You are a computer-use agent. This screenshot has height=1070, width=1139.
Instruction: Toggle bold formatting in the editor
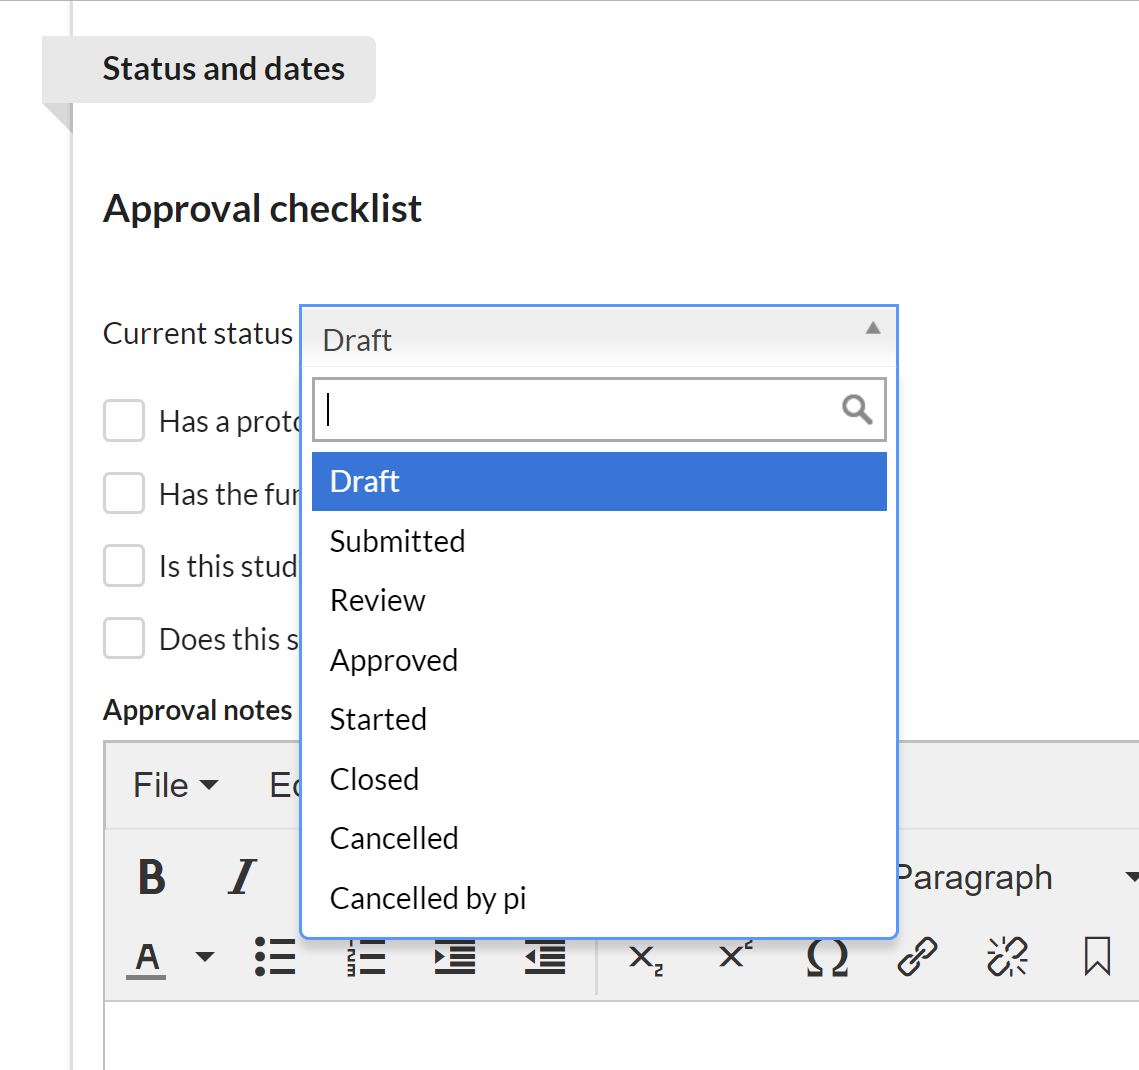[x=152, y=878]
